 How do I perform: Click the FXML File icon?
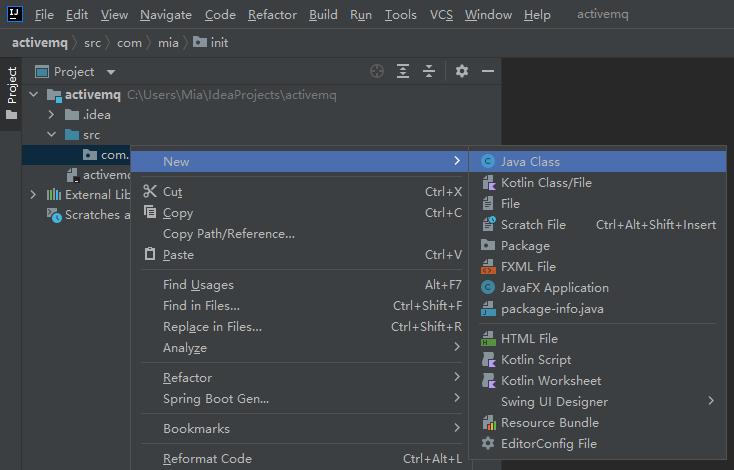pyautogui.click(x=488, y=266)
